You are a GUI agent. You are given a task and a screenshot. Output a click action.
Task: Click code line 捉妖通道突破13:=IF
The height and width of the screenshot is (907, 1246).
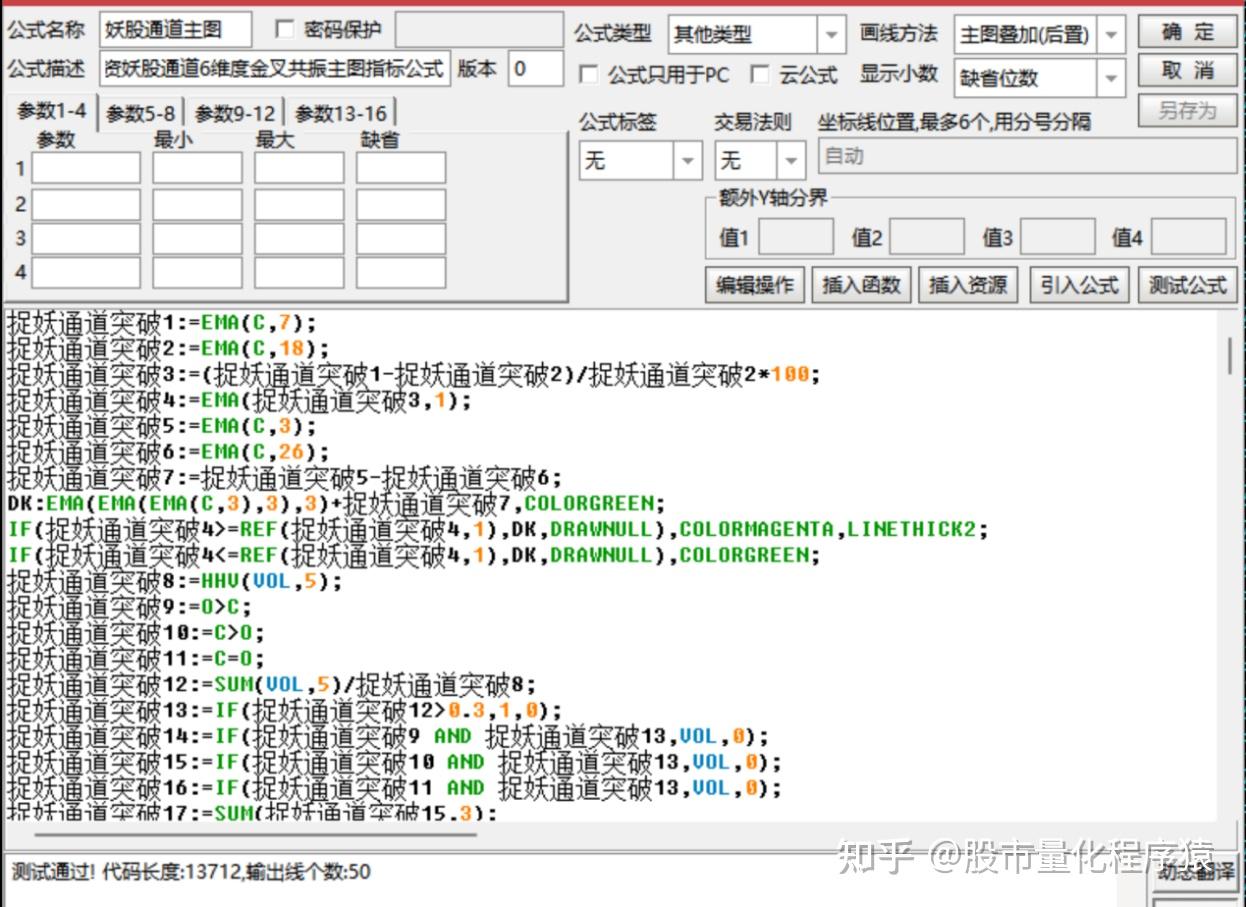click(284, 711)
